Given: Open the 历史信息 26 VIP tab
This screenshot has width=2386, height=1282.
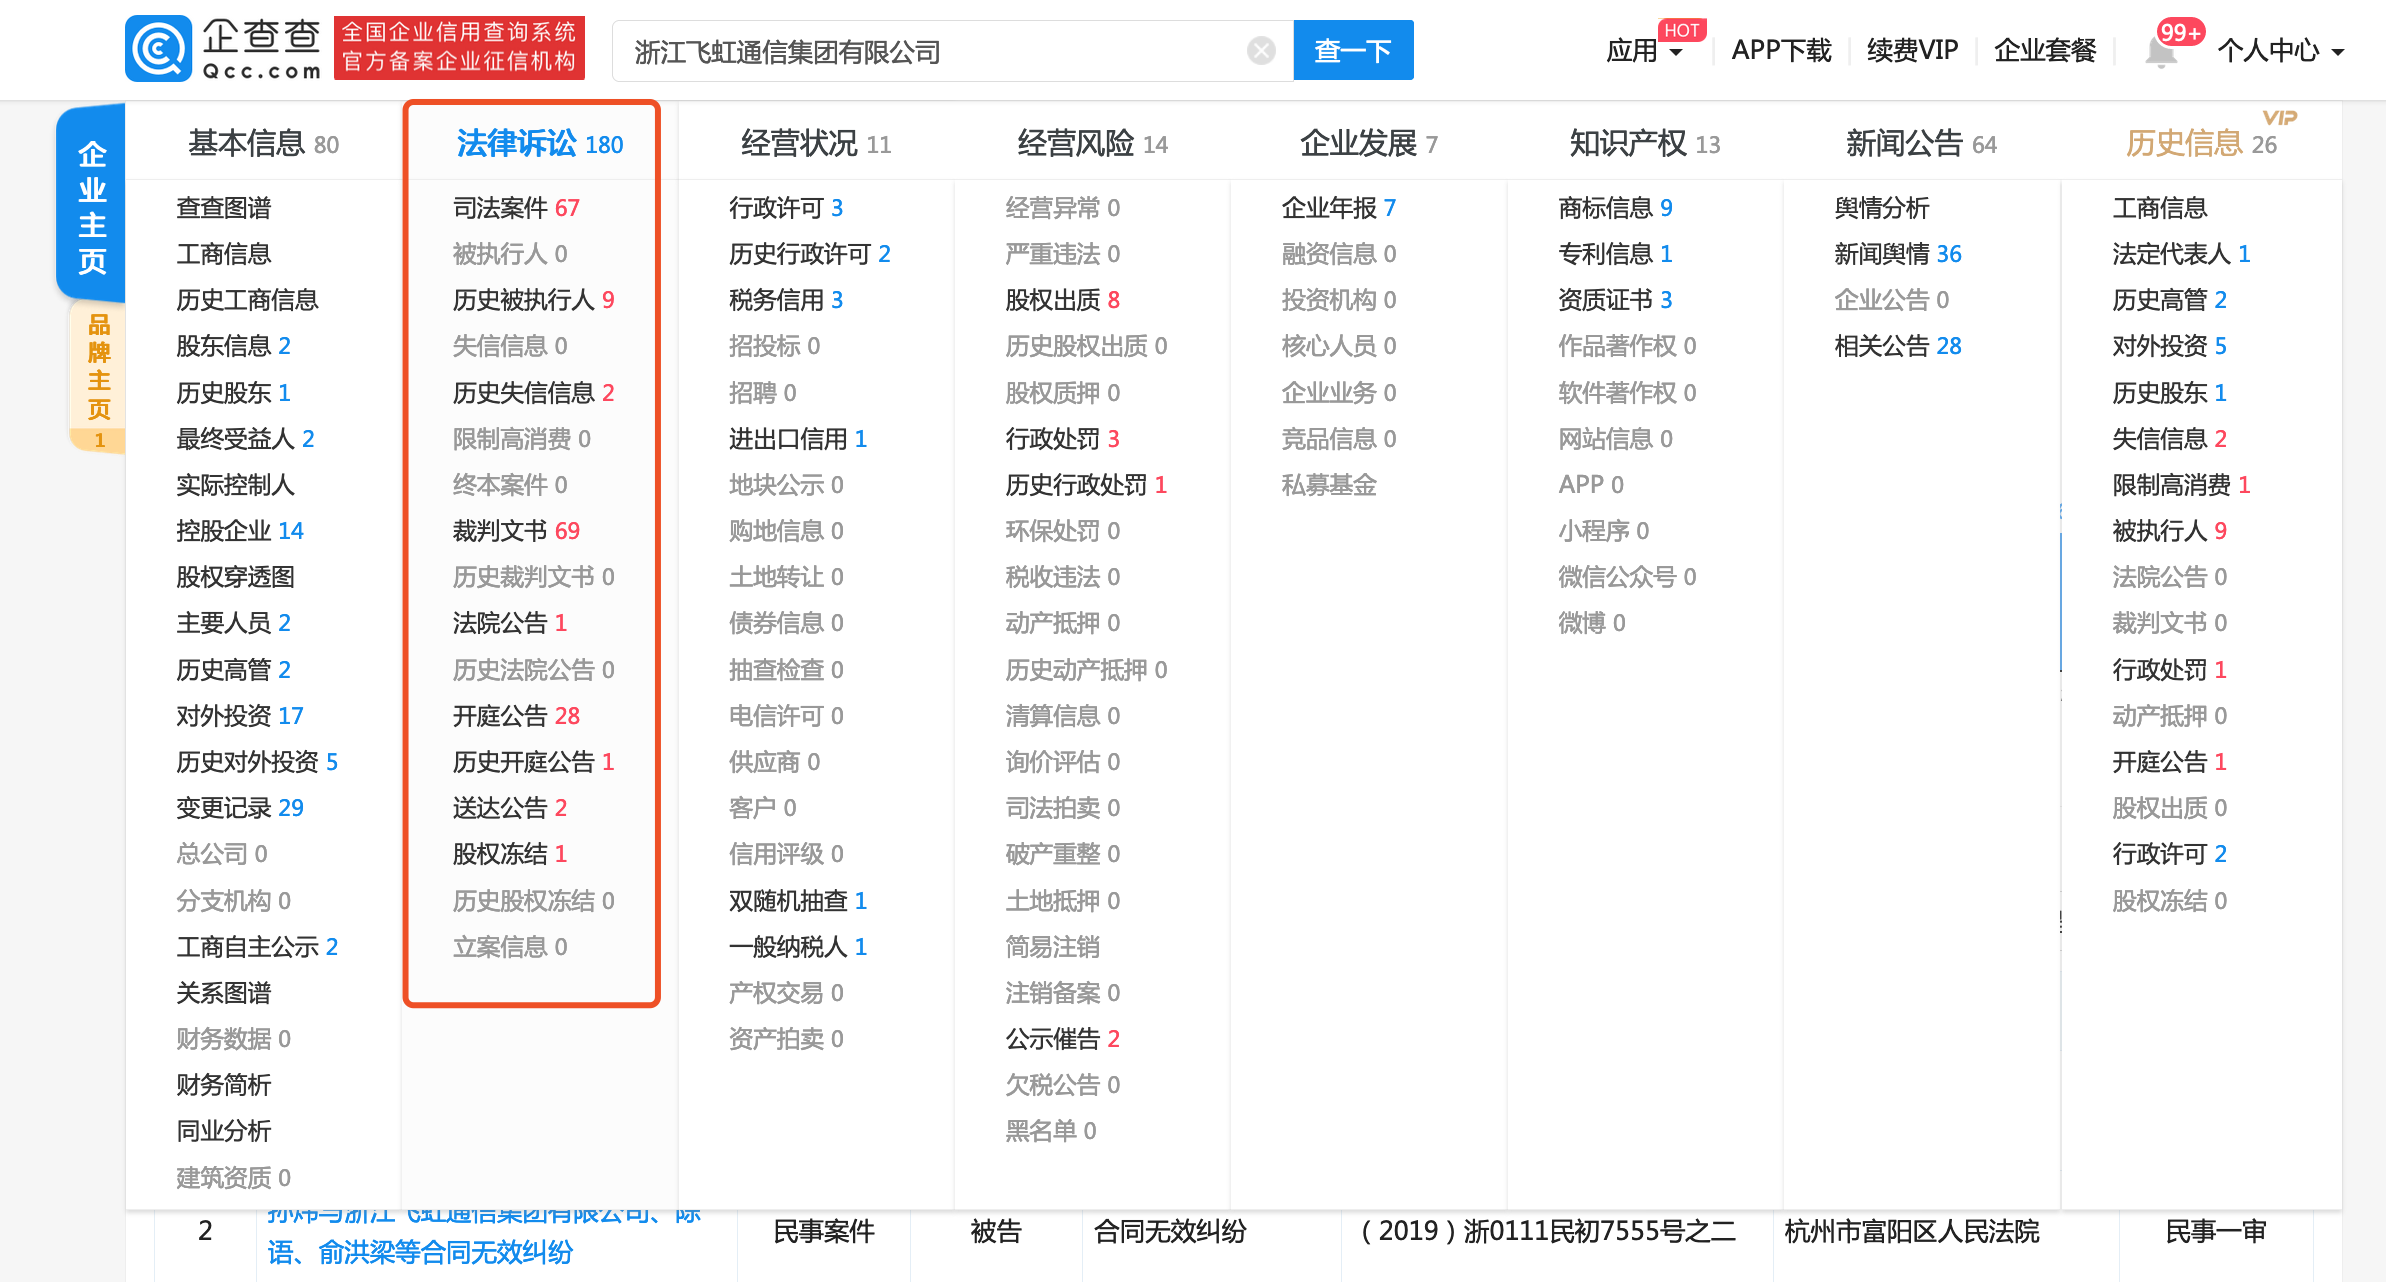Looking at the screenshot, I should pos(2201,144).
